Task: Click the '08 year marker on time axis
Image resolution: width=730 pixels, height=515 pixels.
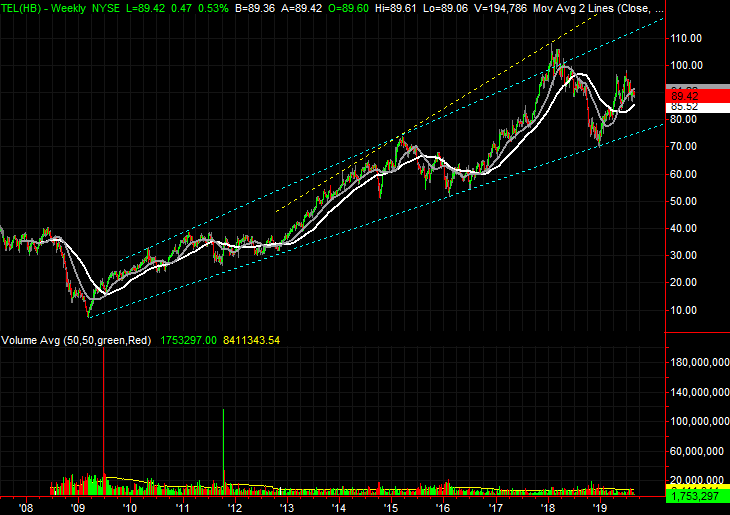Action: tap(26, 508)
